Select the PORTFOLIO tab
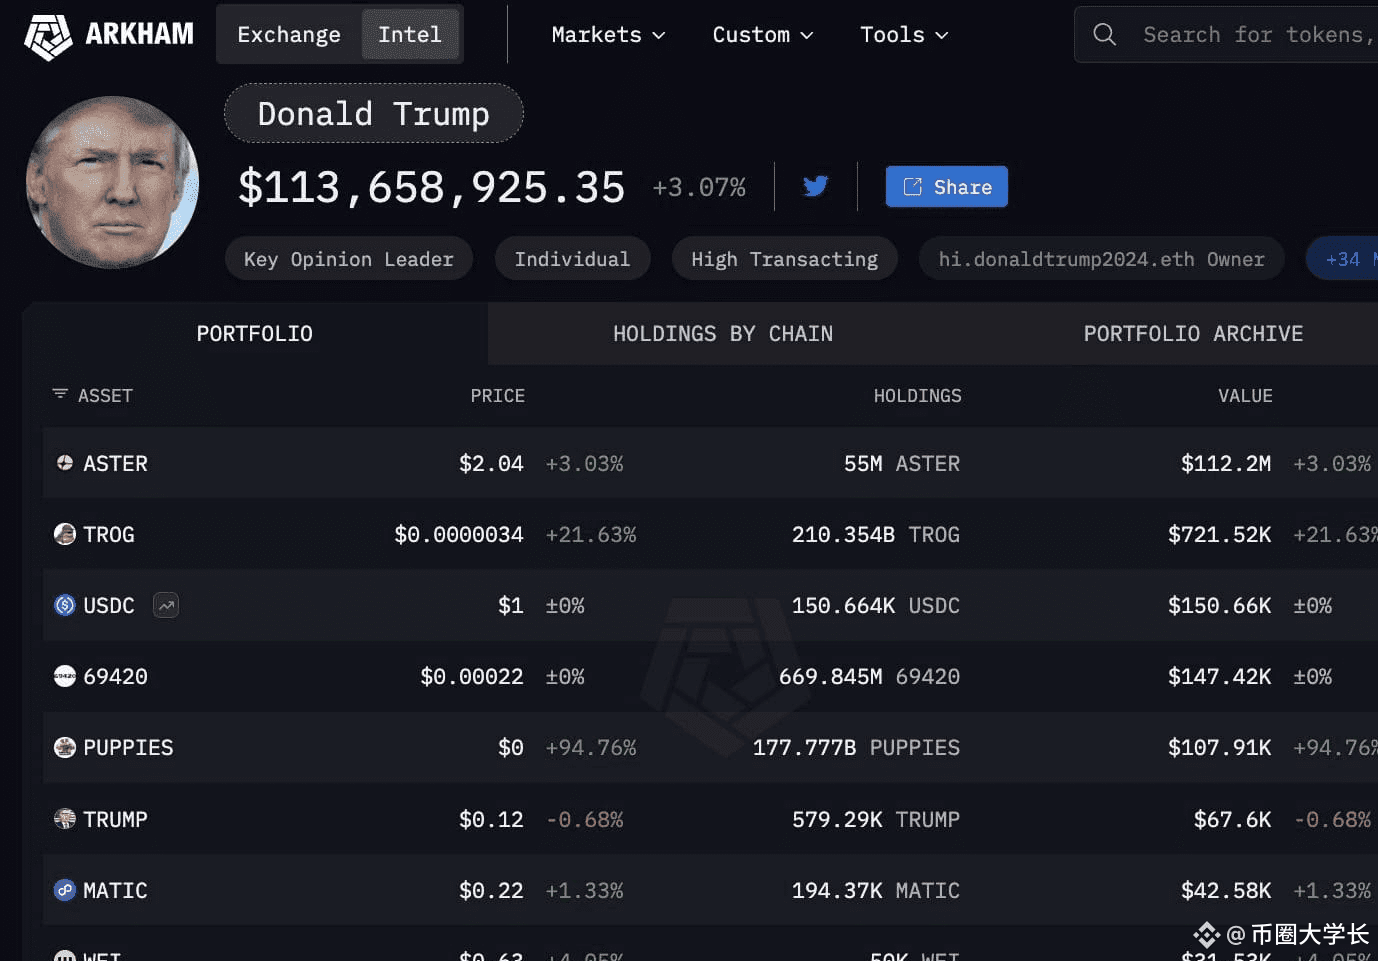Viewport: 1378px width, 961px height. tap(255, 334)
